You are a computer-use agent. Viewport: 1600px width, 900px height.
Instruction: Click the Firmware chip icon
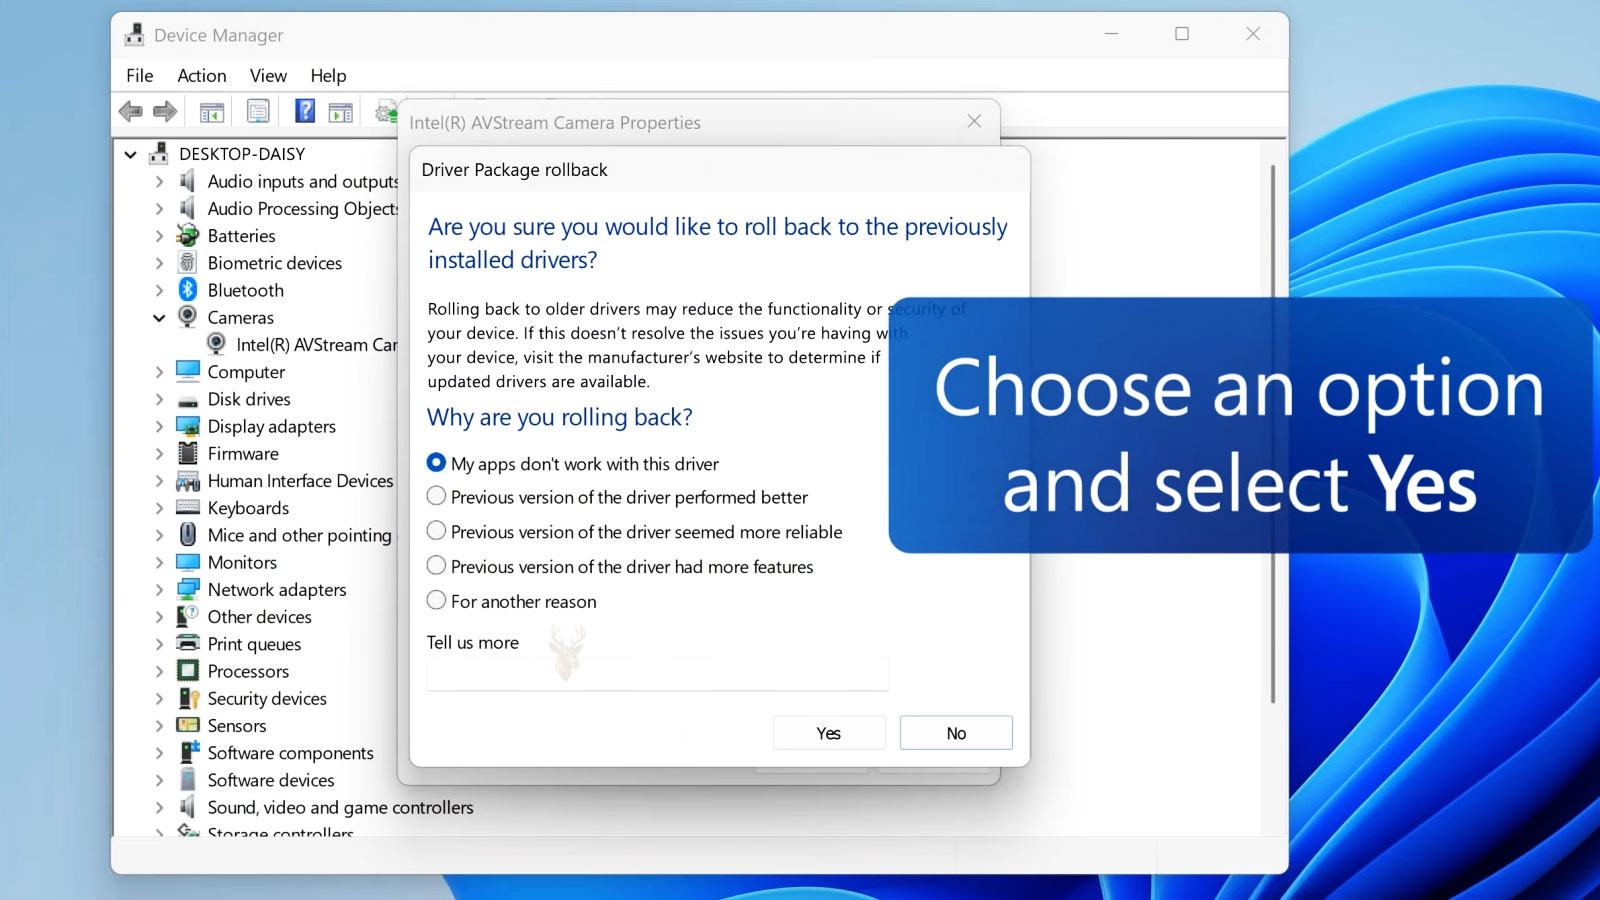pos(187,453)
